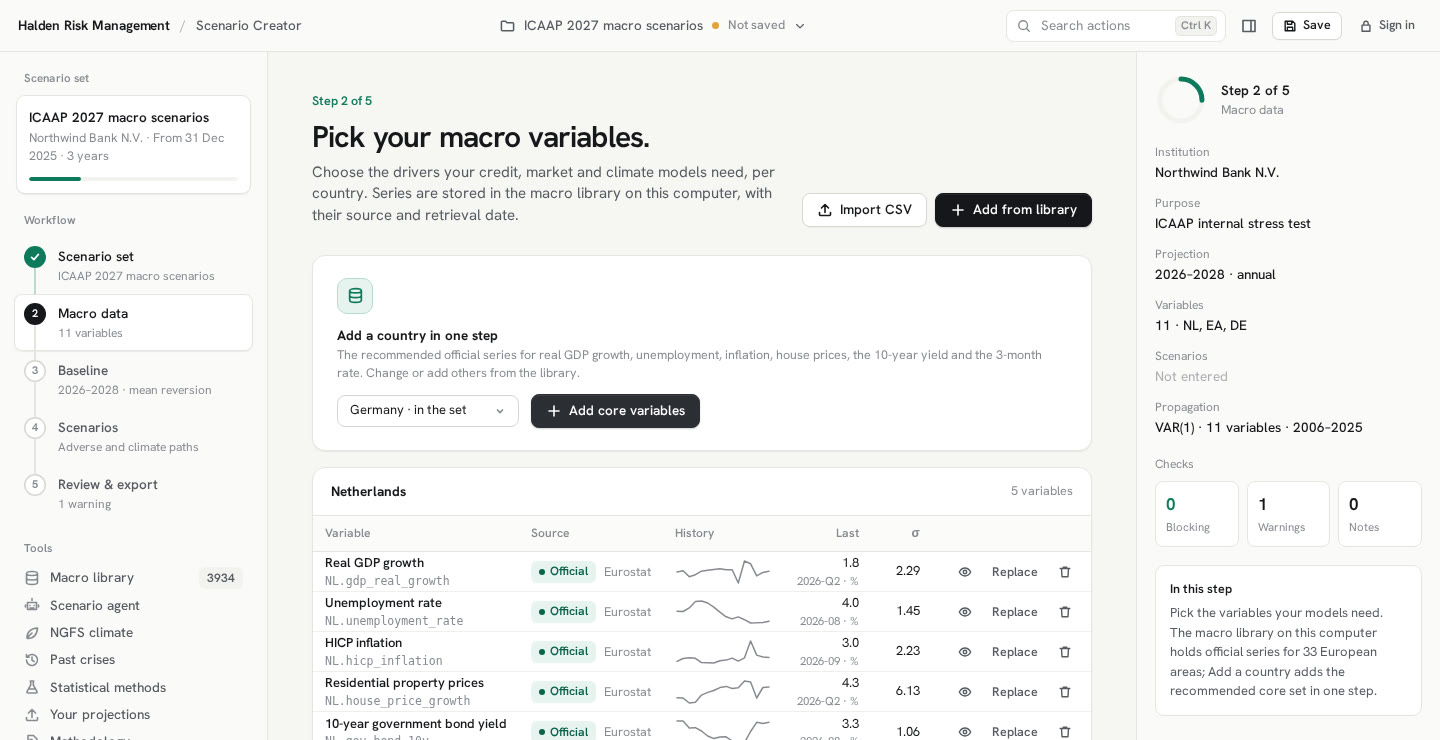Open the Statistical methods tool
The width and height of the screenshot is (1440, 740).
point(133,687)
